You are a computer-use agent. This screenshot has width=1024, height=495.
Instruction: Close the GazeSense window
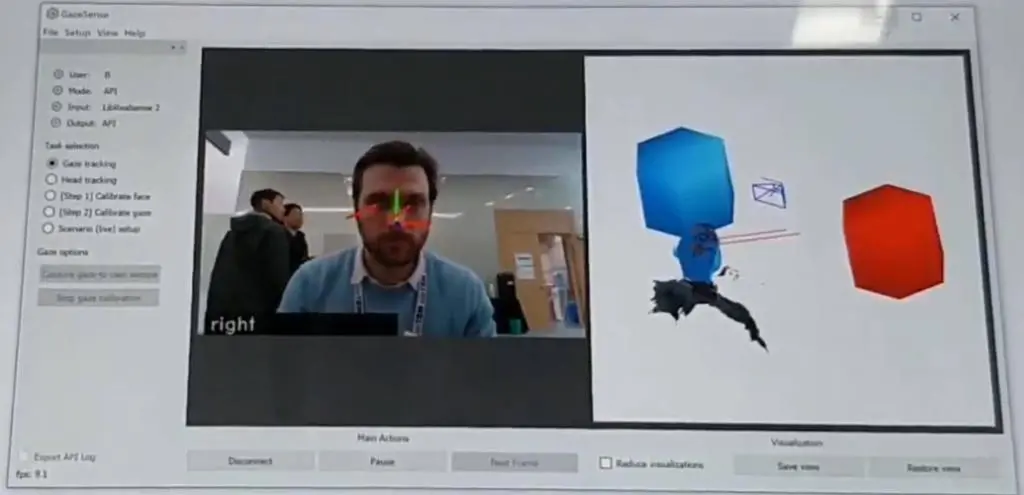pos(955,18)
